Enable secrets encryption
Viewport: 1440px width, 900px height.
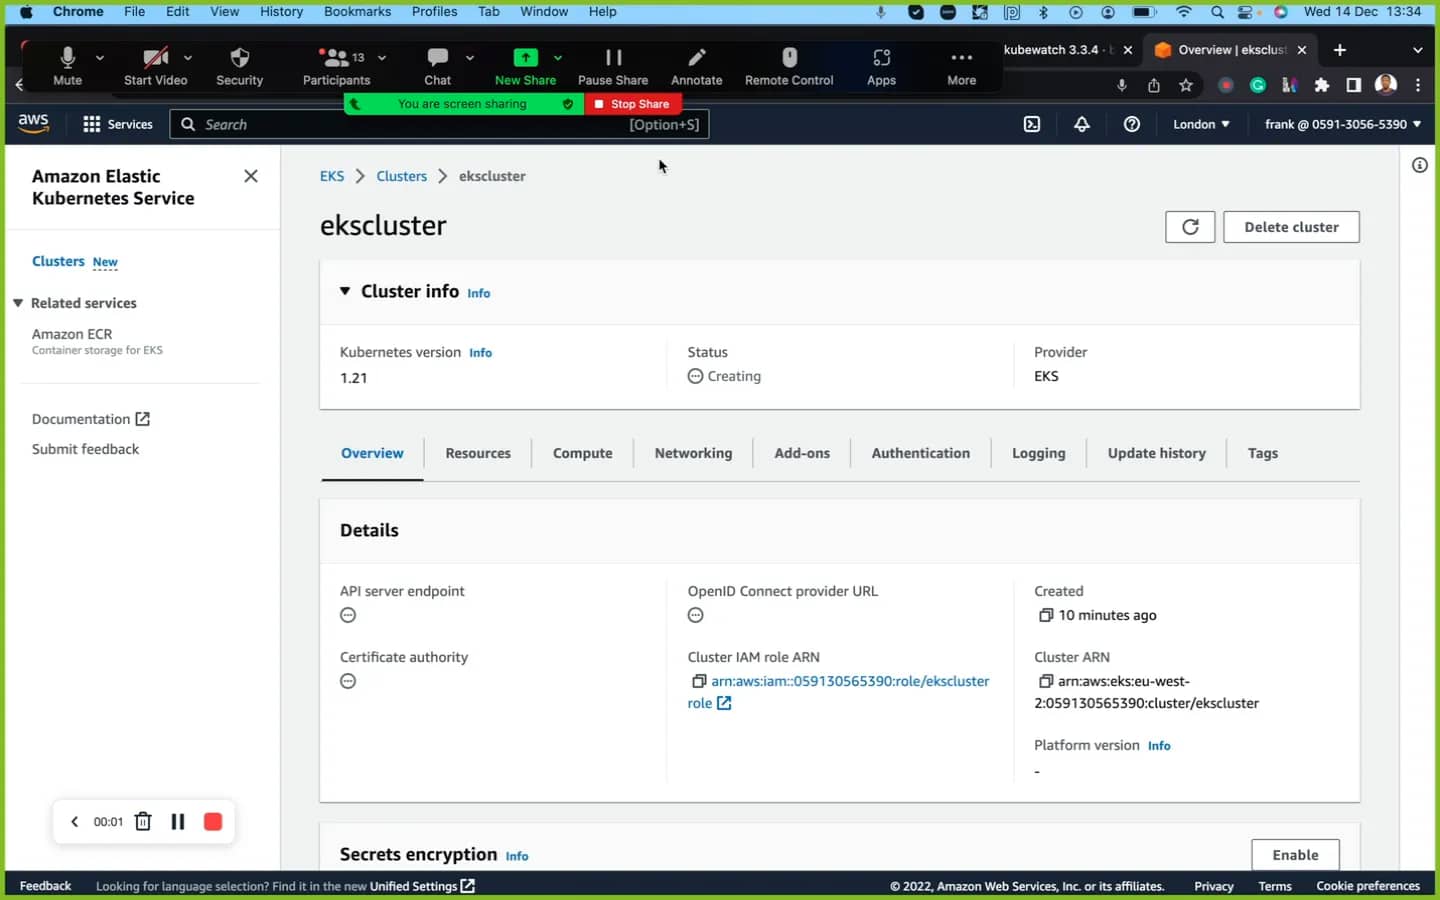pyautogui.click(x=1295, y=855)
